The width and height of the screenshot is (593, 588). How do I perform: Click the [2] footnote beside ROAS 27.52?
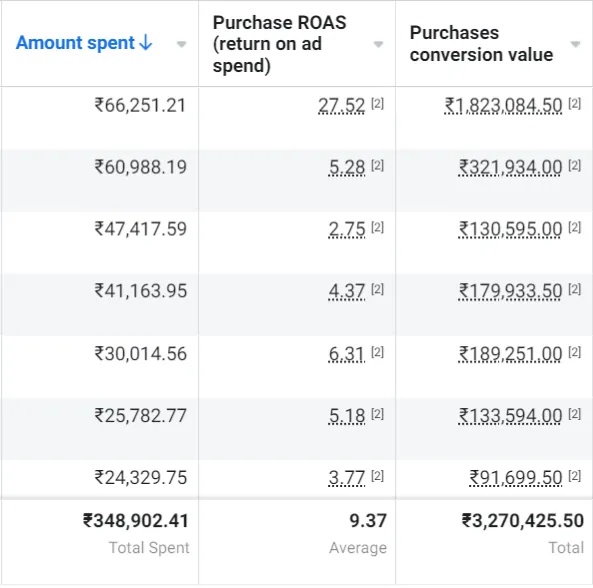click(377, 103)
